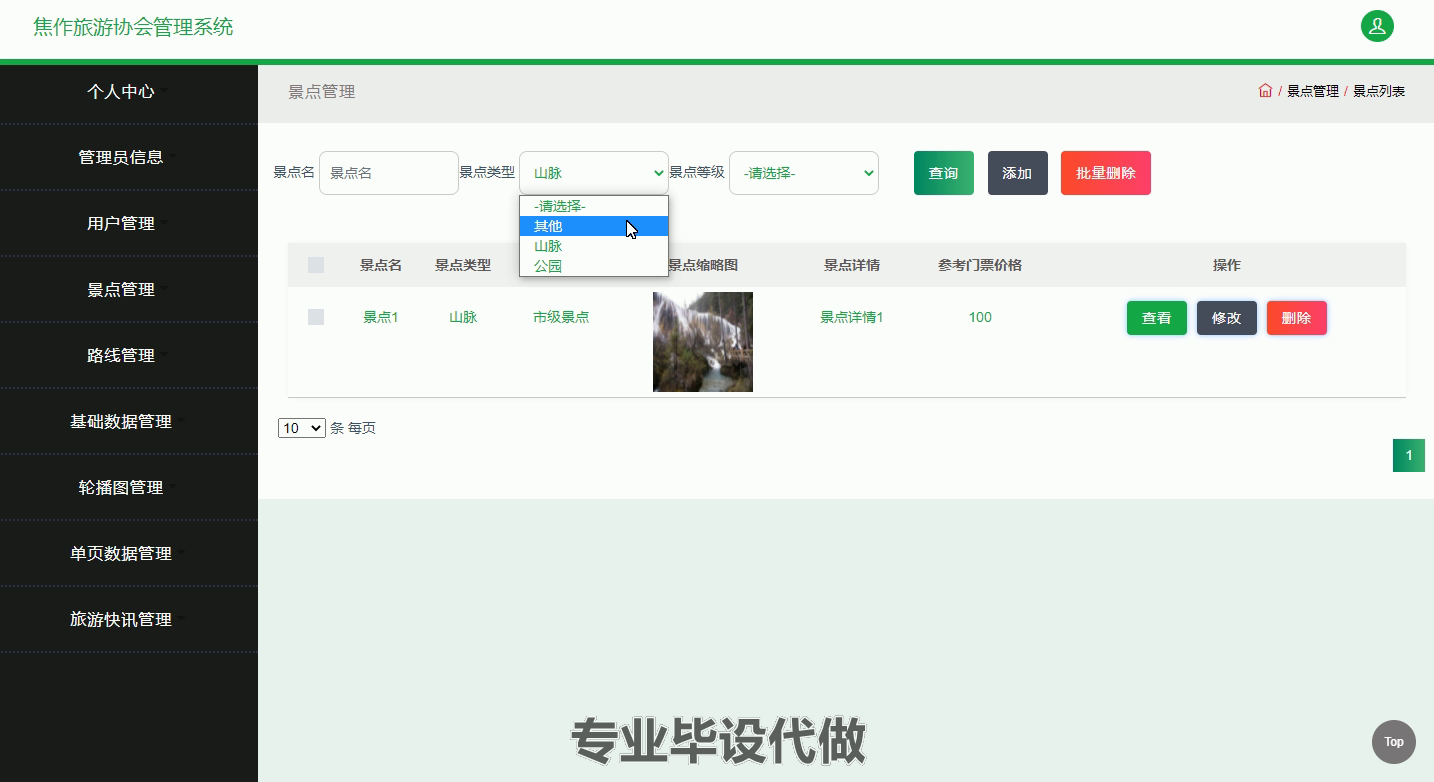1434x782 pixels.
Task: Click the 添加 button
Action: pyautogui.click(x=1017, y=173)
